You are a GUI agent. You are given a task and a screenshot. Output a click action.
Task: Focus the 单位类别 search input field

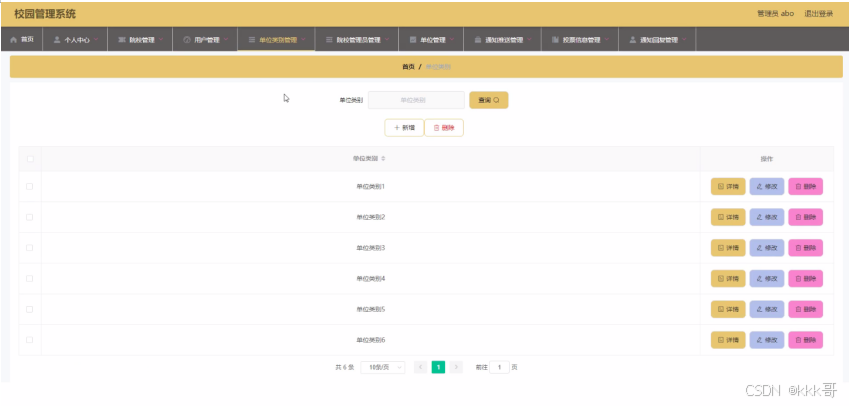pos(416,100)
